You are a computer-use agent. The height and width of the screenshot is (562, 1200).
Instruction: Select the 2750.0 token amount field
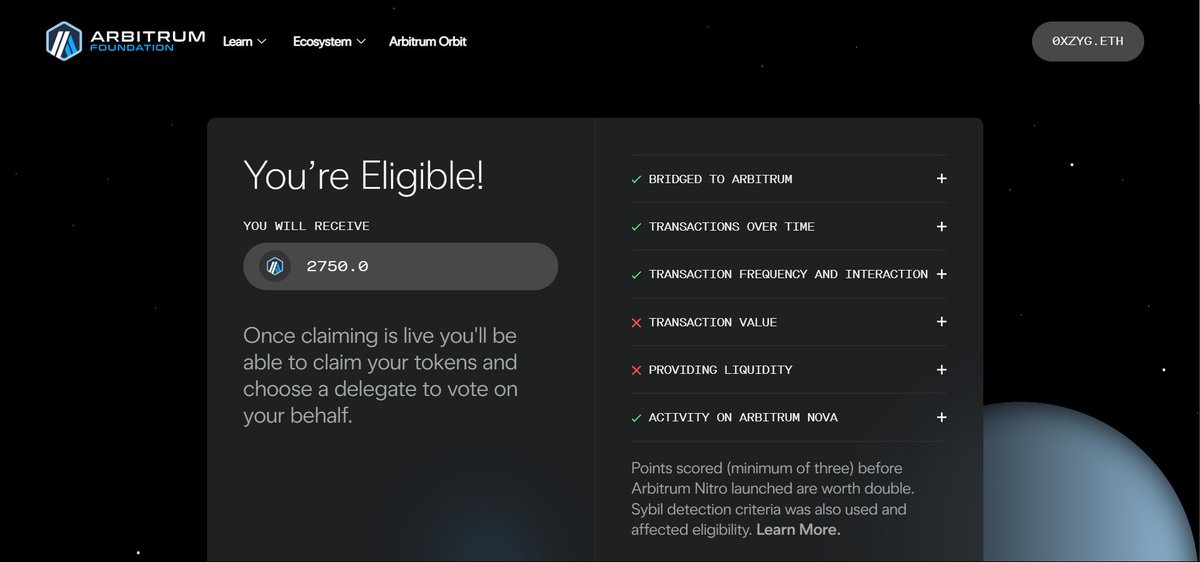pos(400,266)
